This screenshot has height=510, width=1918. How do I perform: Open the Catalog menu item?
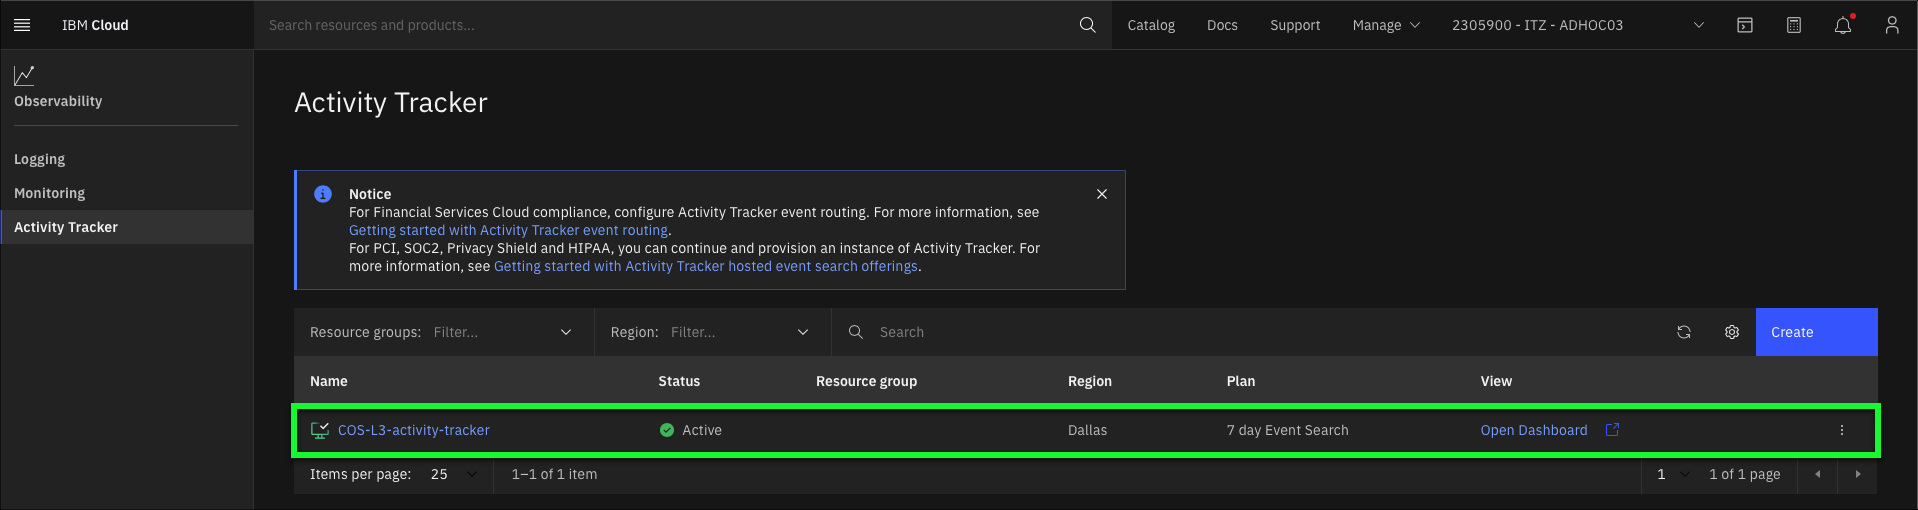(x=1151, y=25)
